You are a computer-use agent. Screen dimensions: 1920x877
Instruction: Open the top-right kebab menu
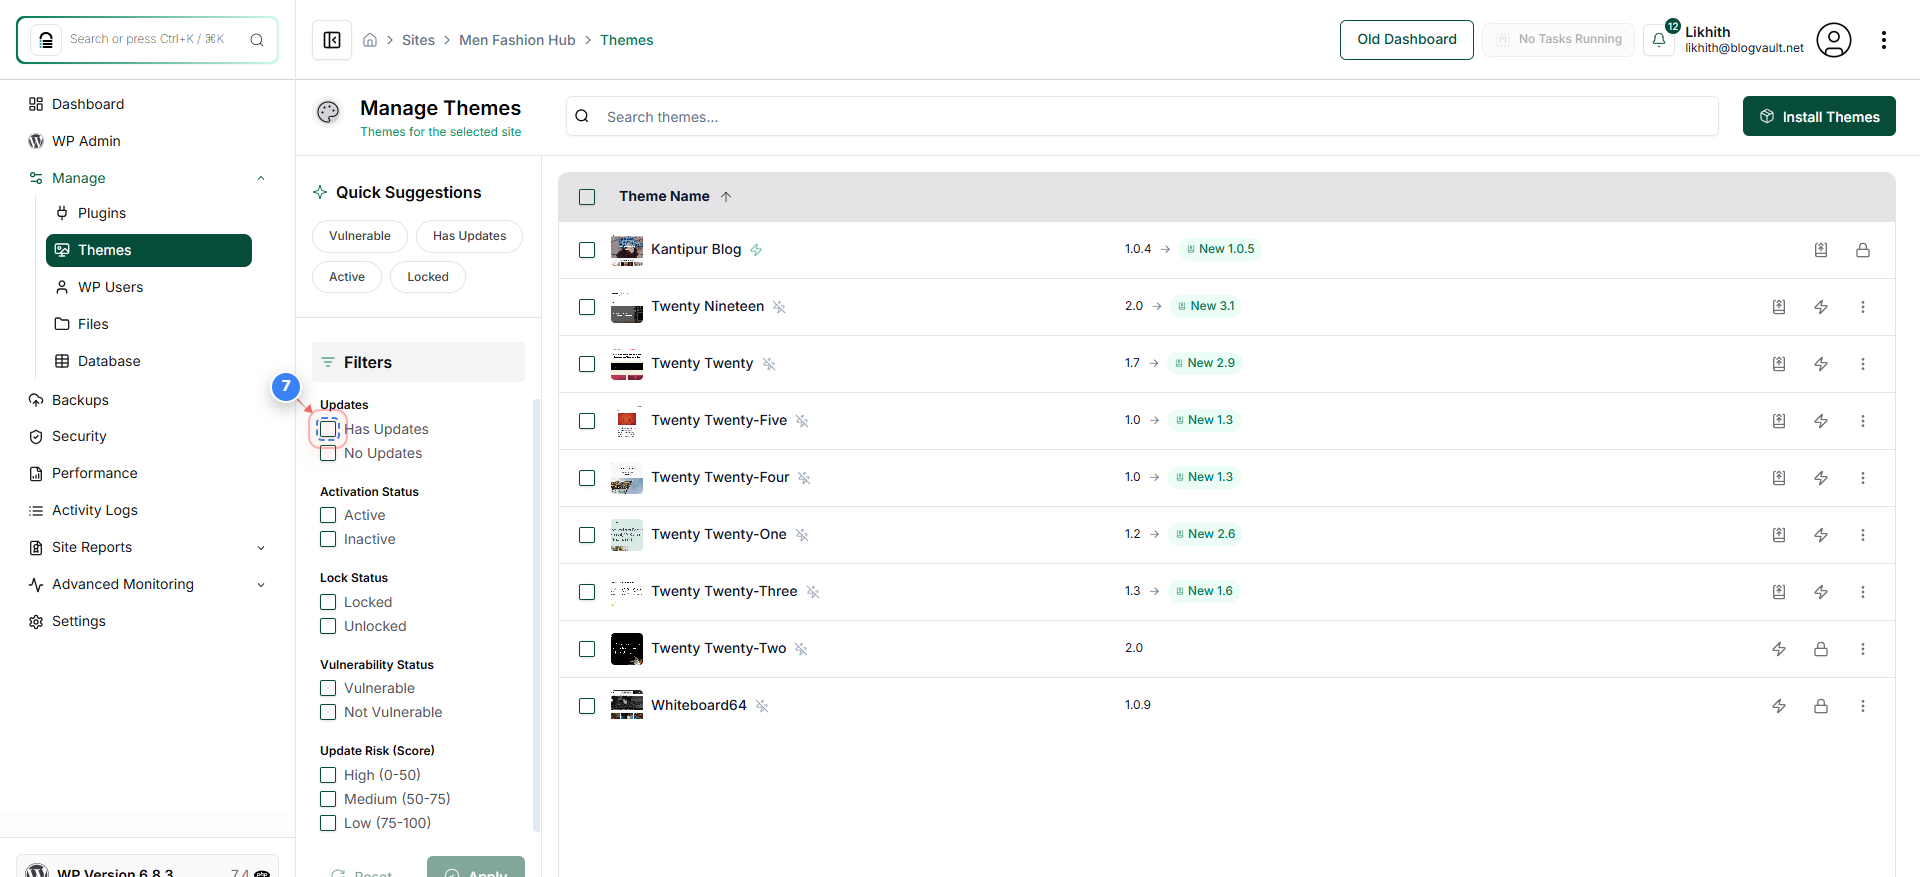[1884, 40]
